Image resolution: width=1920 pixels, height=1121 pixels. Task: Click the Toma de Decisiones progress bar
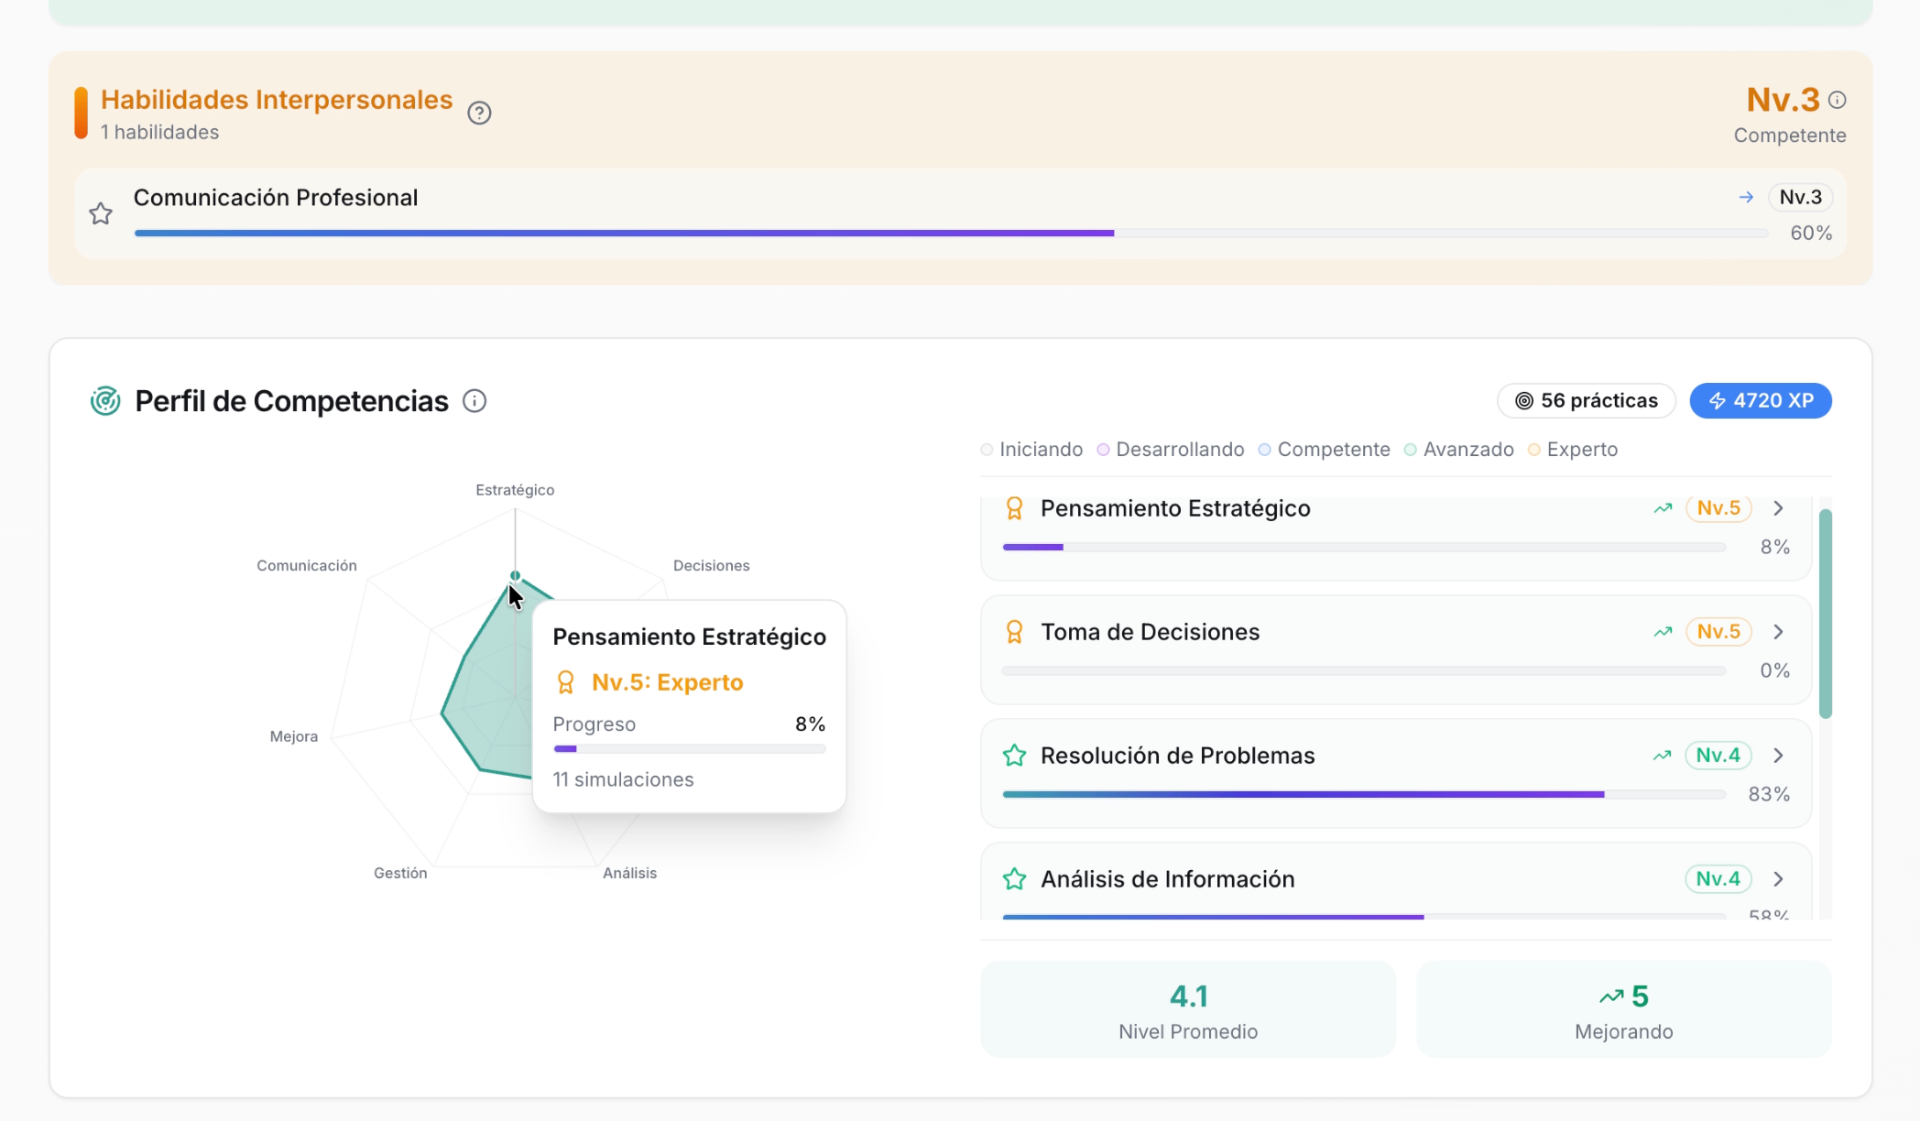point(1364,671)
